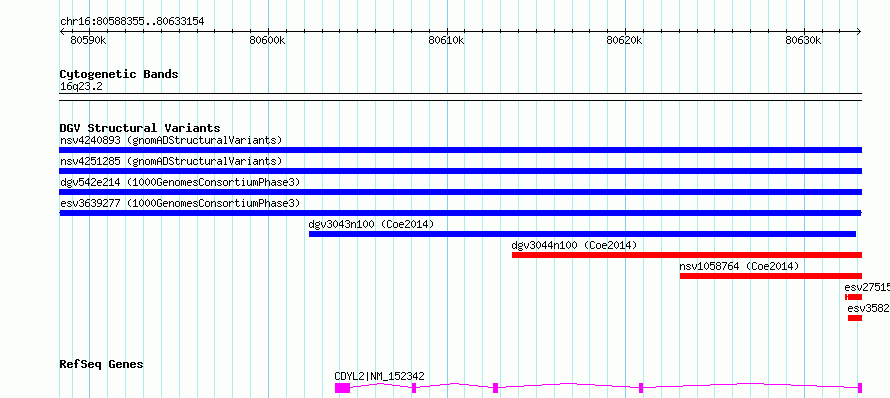The image size is (890, 398).
Task: Click the chr16:80588355..80633154 coordinate label
Action: tap(132, 22)
